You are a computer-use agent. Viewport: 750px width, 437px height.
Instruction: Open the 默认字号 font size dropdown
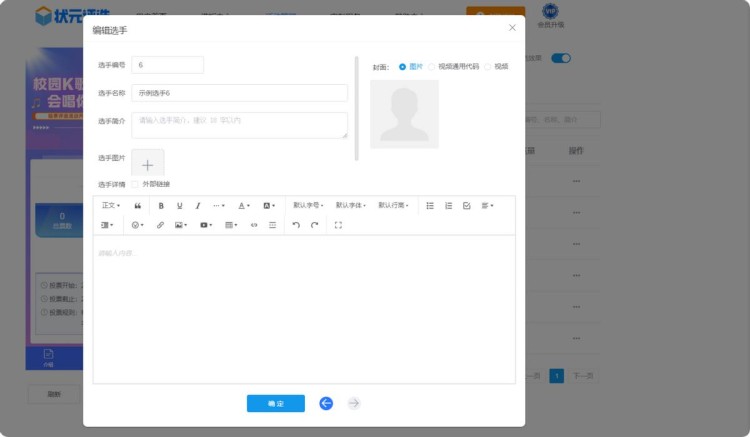(308, 205)
